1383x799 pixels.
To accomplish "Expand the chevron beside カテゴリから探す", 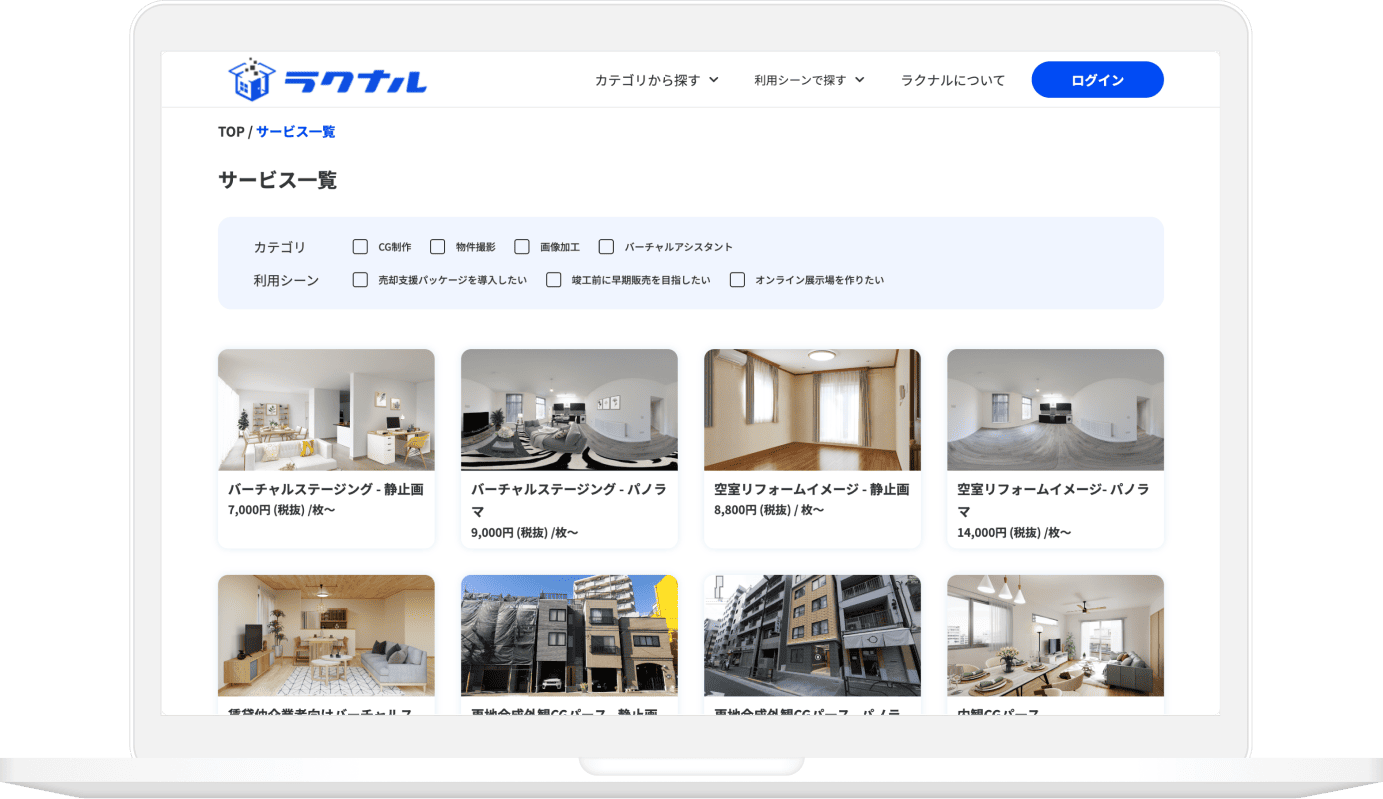I will [x=713, y=80].
